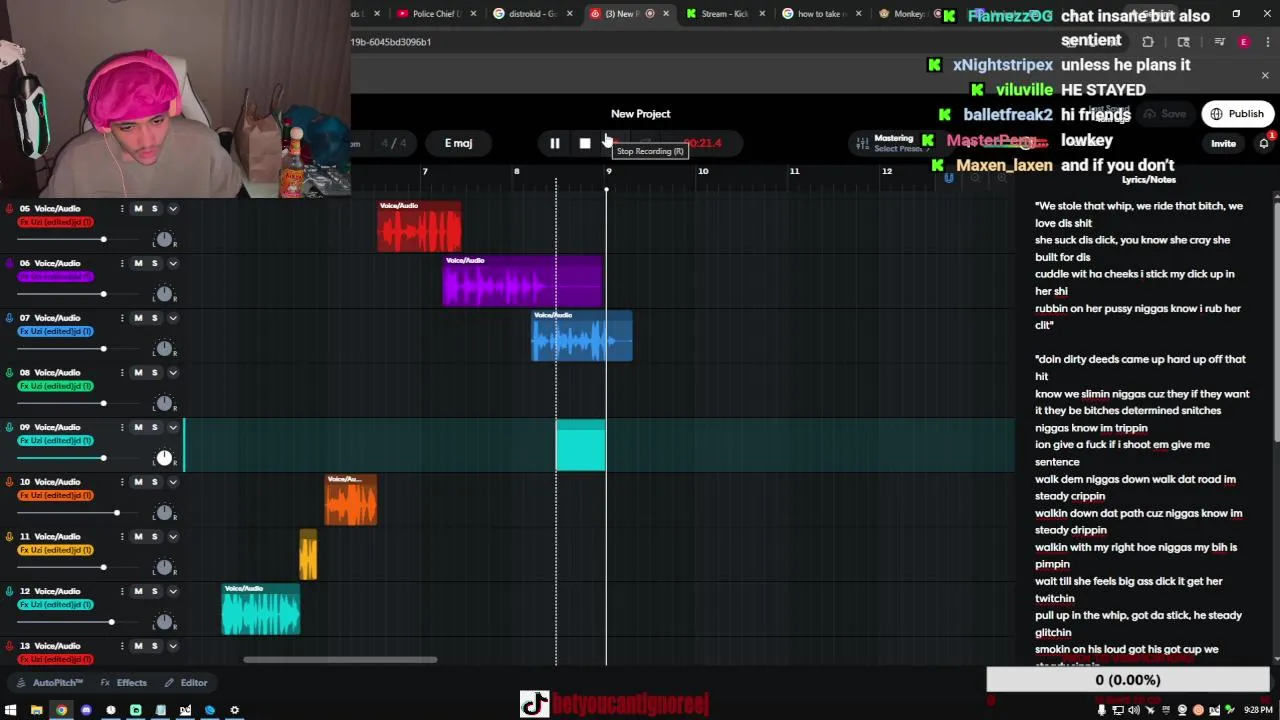Click the microphone icon on track 09

[x=10, y=427]
